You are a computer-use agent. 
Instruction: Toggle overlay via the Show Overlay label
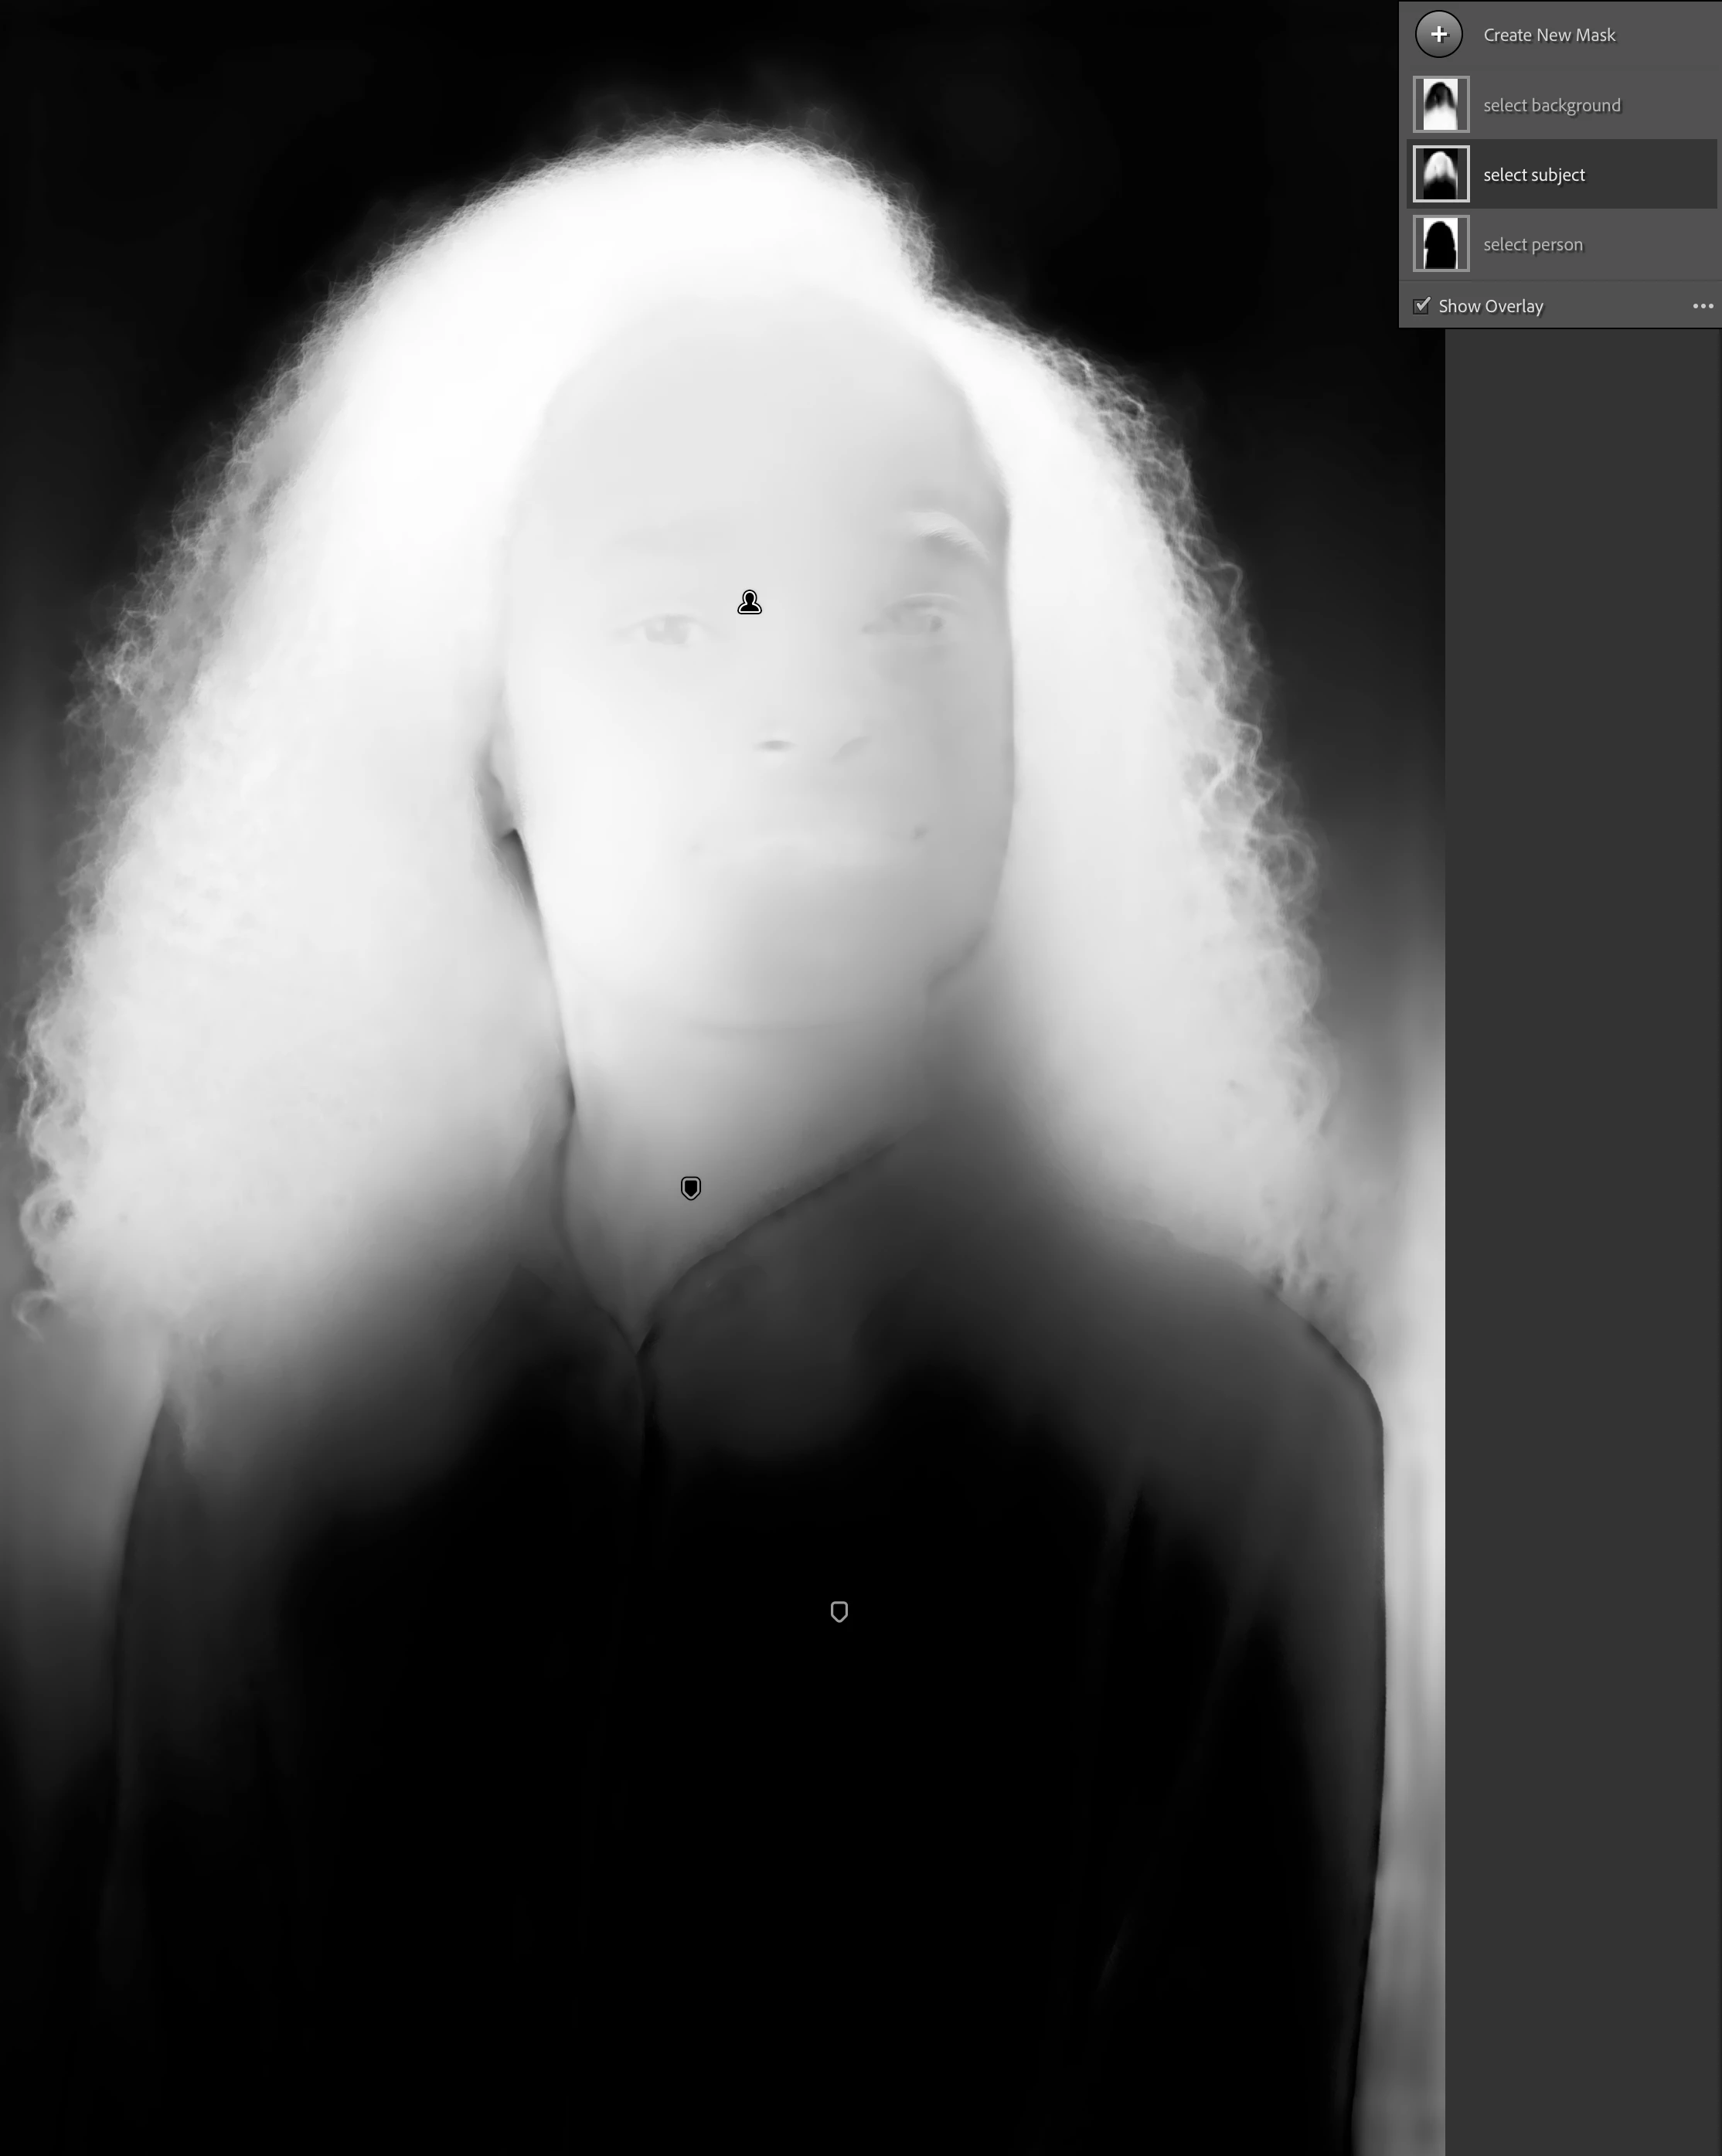(1490, 306)
